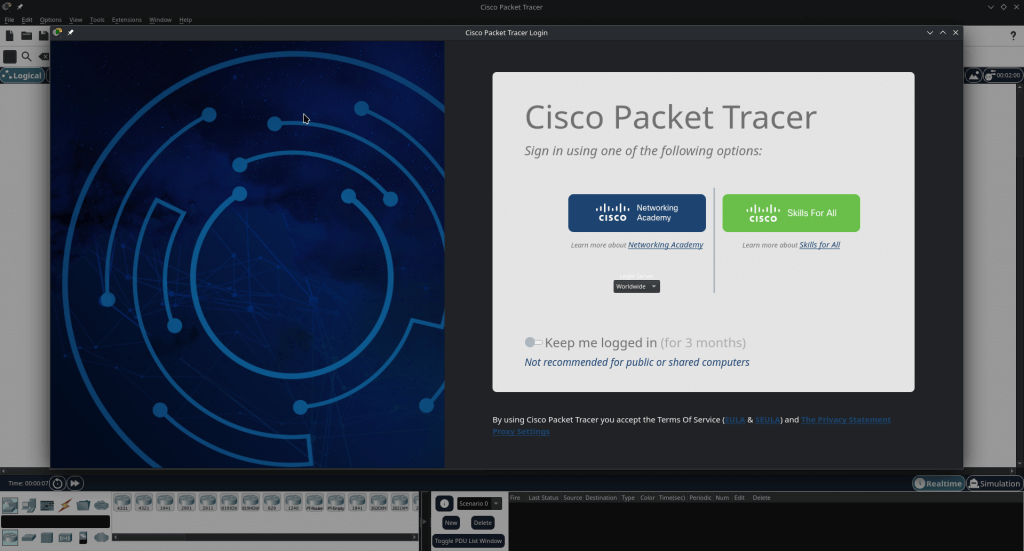This screenshot has height=551, width=1024.
Task: Click the Open file folder icon
Action: point(27,36)
